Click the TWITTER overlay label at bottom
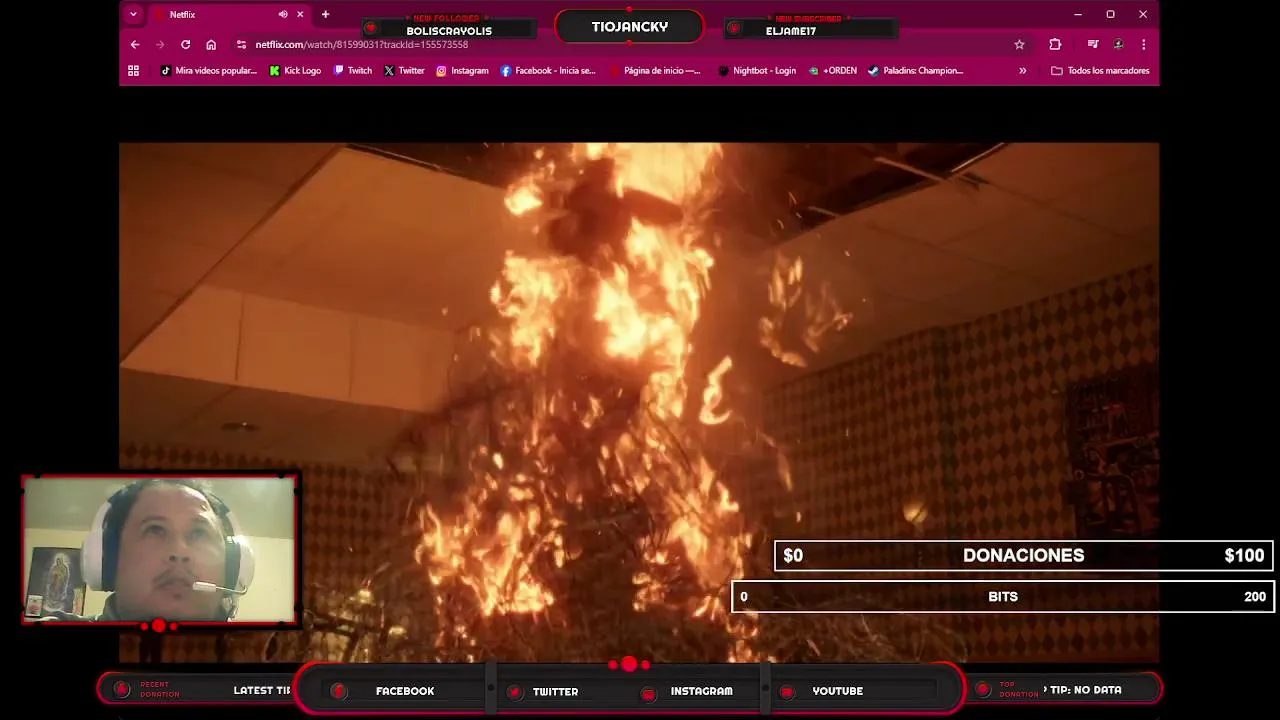This screenshot has height=720, width=1280. click(555, 691)
